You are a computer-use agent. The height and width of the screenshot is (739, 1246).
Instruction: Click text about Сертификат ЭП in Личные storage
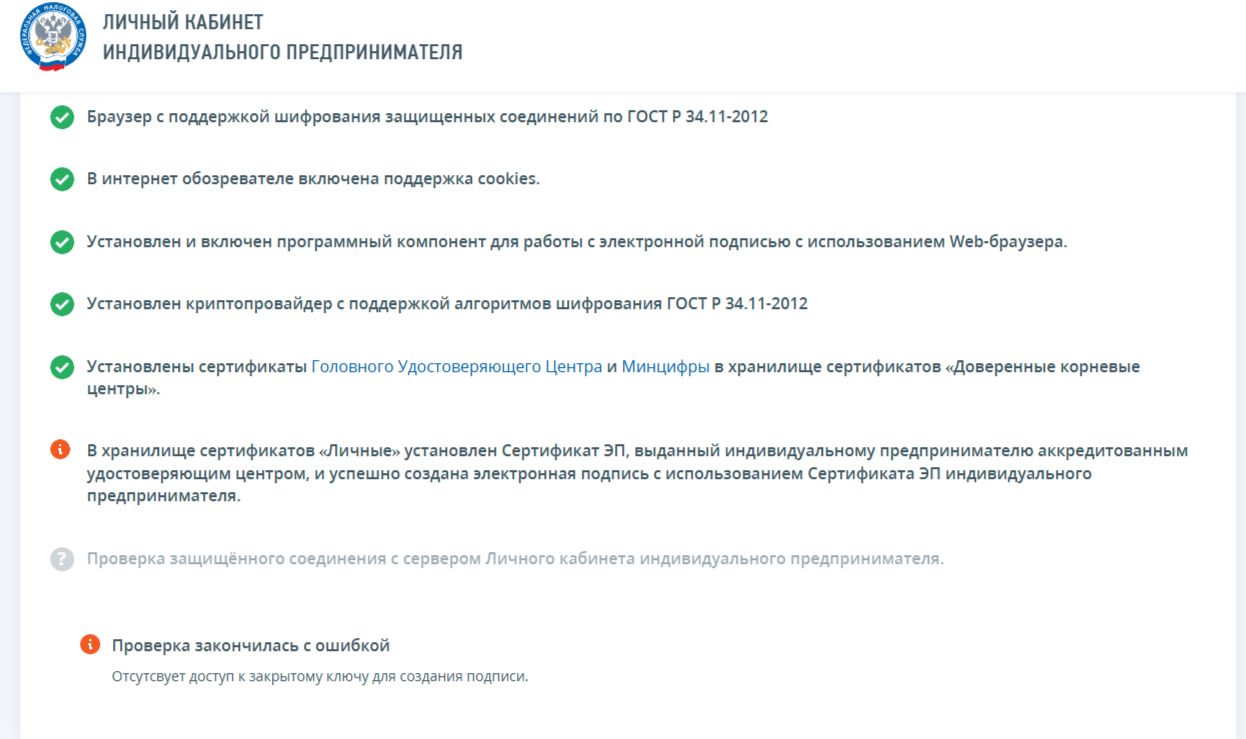[x=638, y=473]
